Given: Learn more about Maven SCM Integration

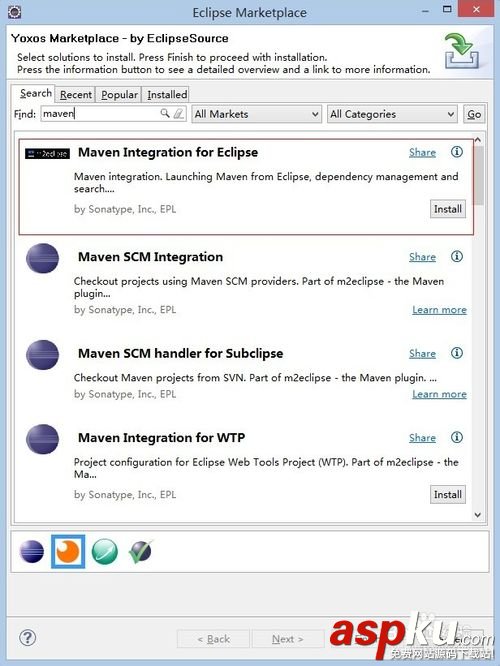Looking at the screenshot, I should [x=439, y=310].
